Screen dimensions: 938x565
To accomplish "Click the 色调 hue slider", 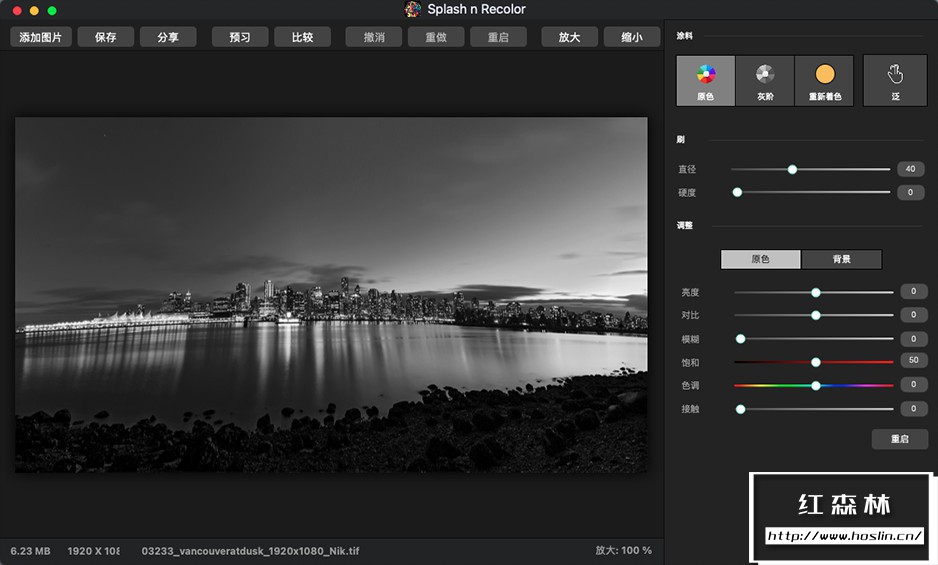I will coord(814,385).
